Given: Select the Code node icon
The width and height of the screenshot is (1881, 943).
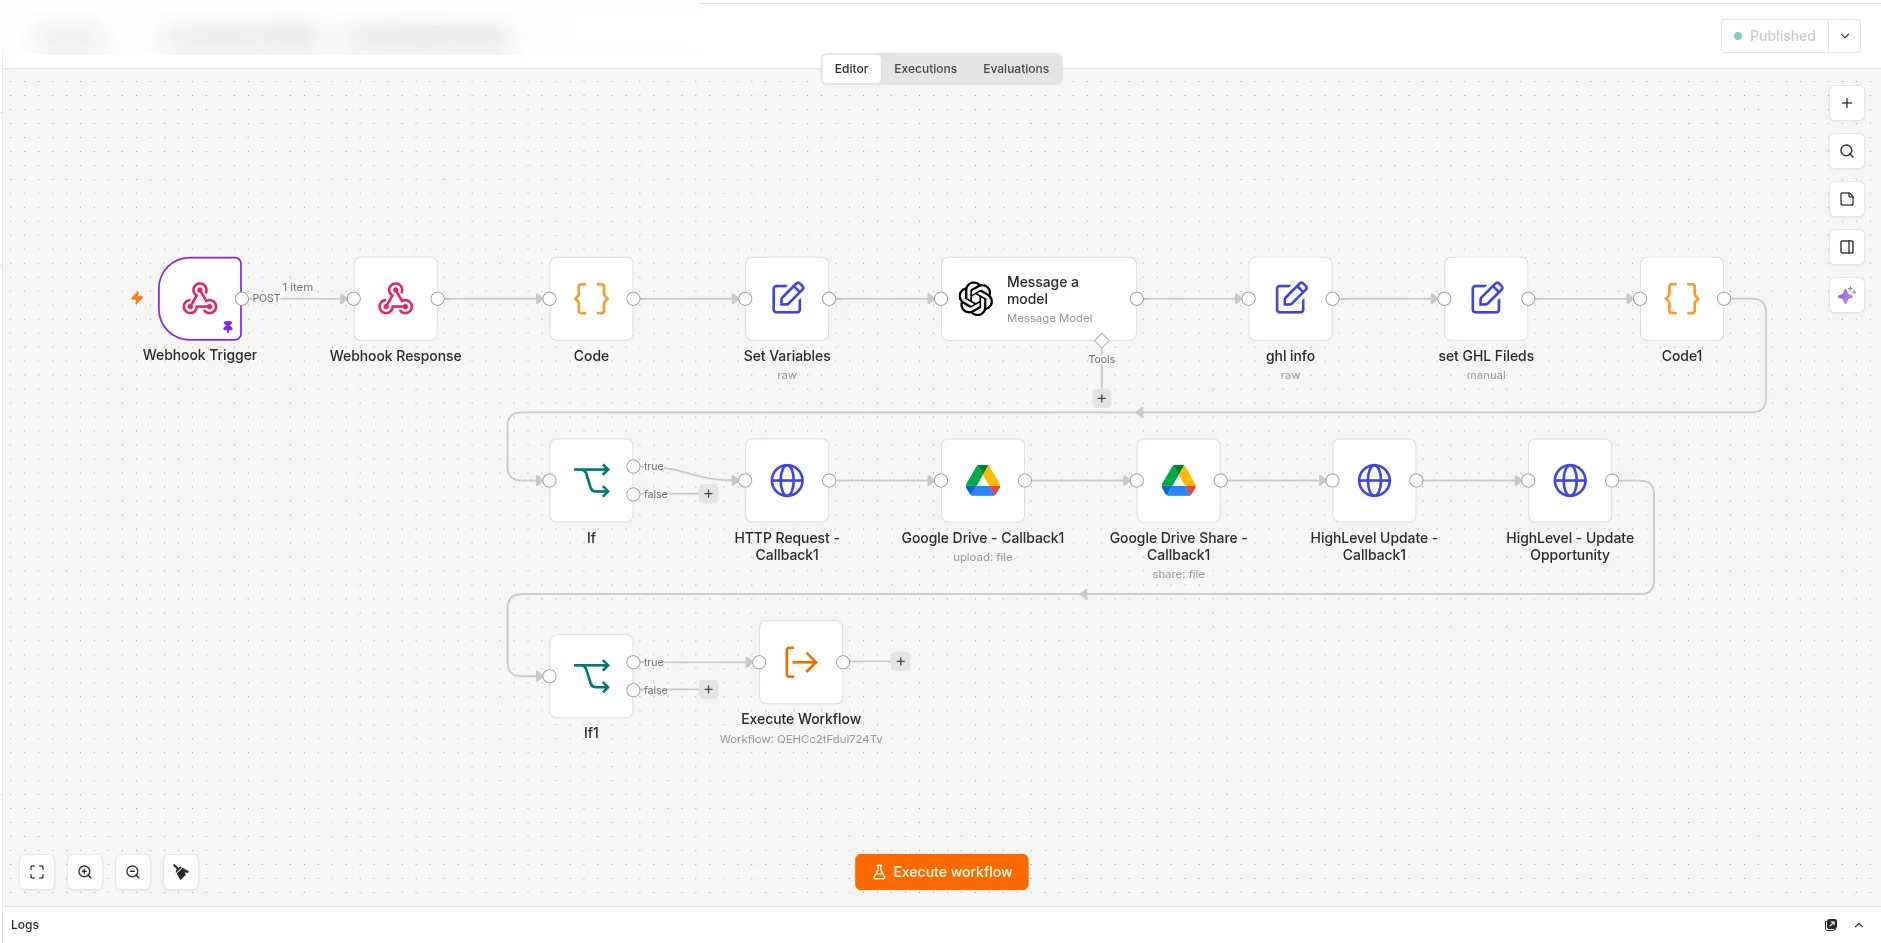Looking at the screenshot, I should click(591, 299).
